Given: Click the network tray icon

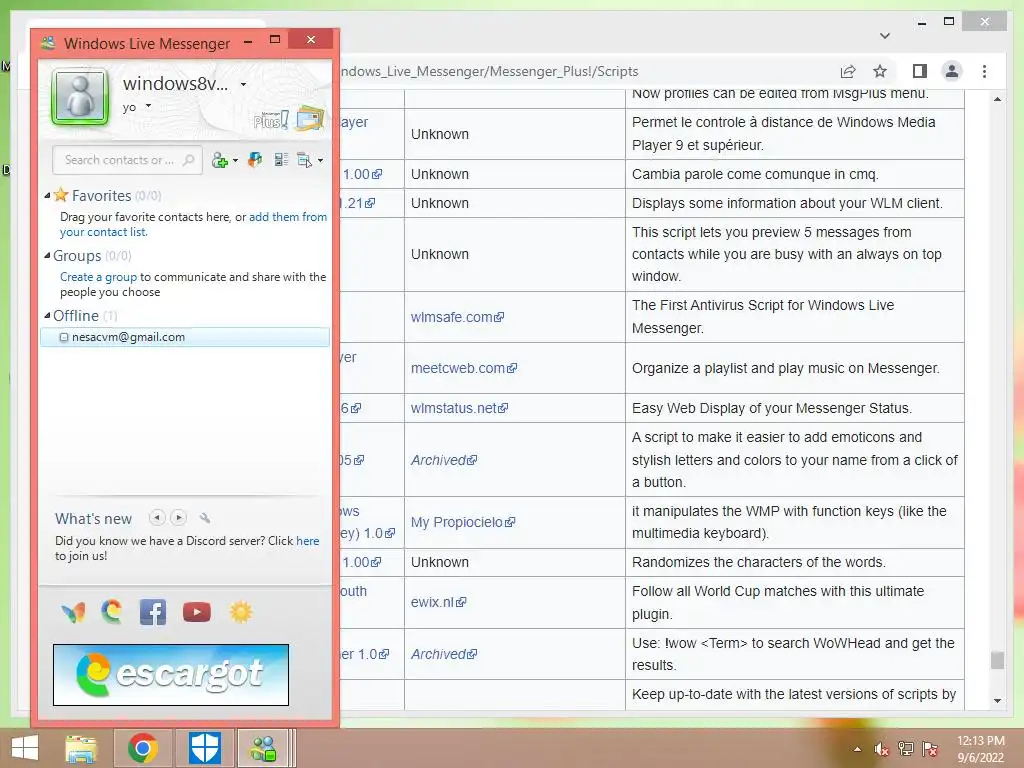Looking at the screenshot, I should [906, 749].
